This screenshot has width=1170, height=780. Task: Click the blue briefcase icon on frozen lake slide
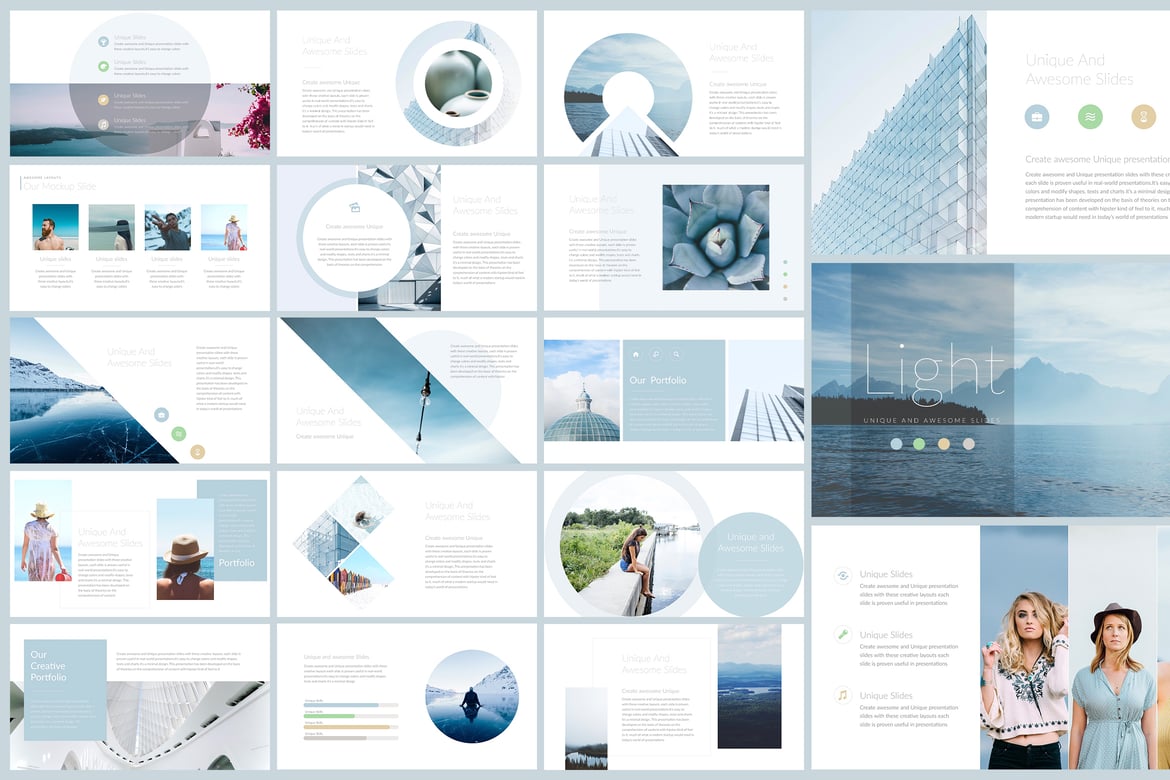pyautogui.click(x=161, y=414)
